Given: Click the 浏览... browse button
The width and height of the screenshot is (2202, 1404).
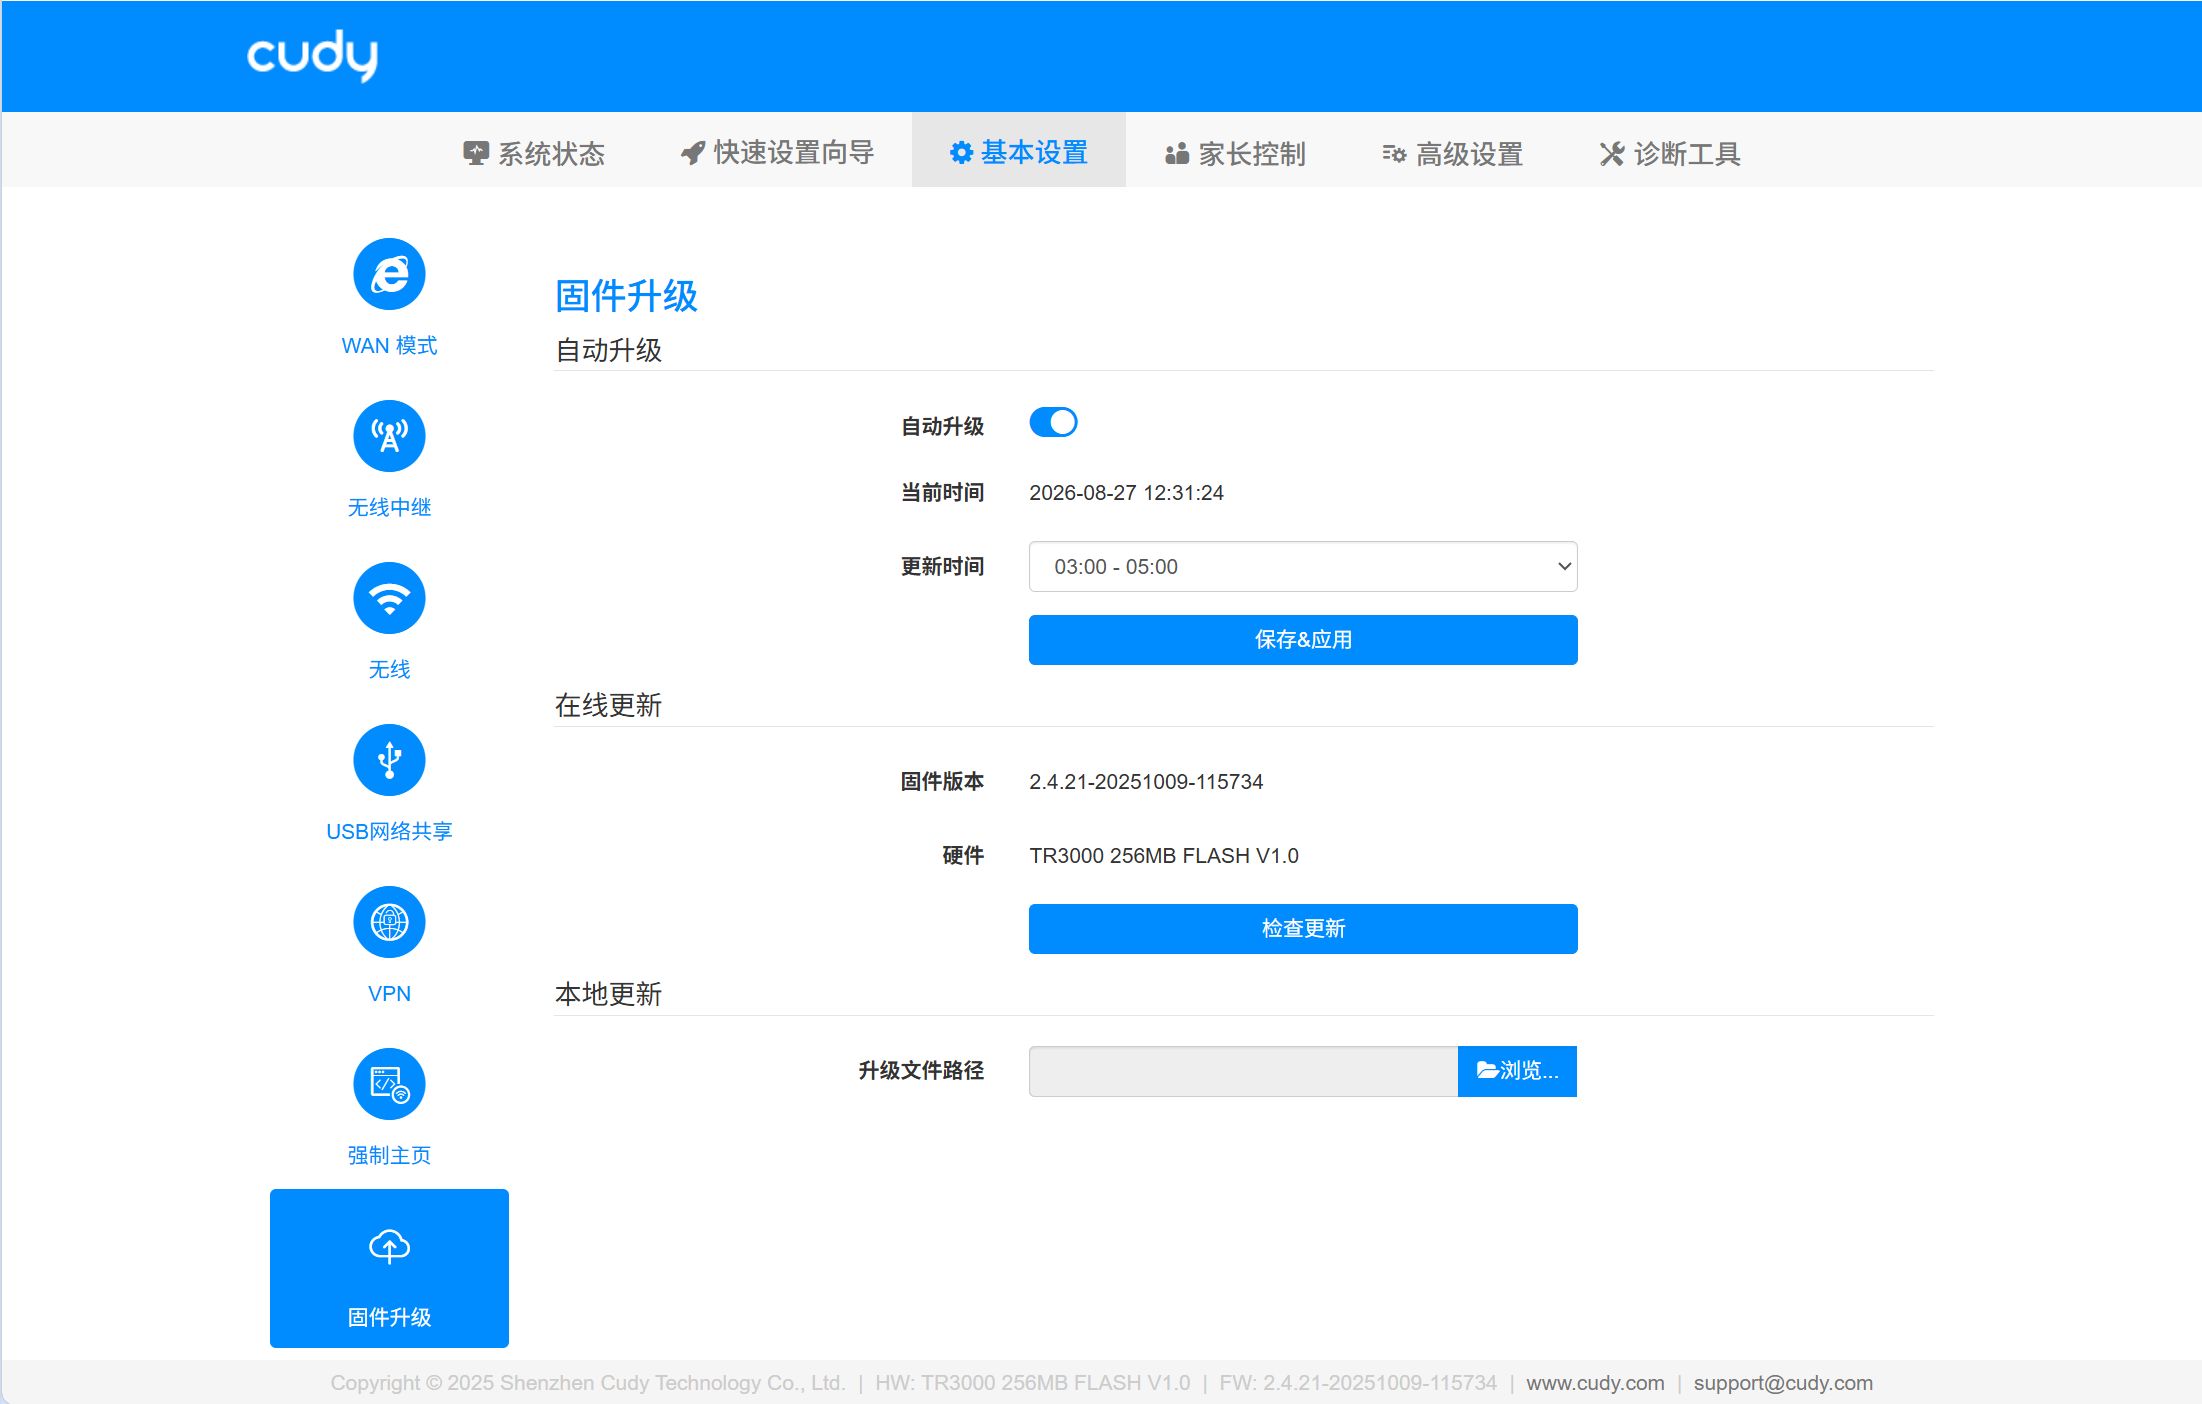Looking at the screenshot, I should coord(1517,1071).
